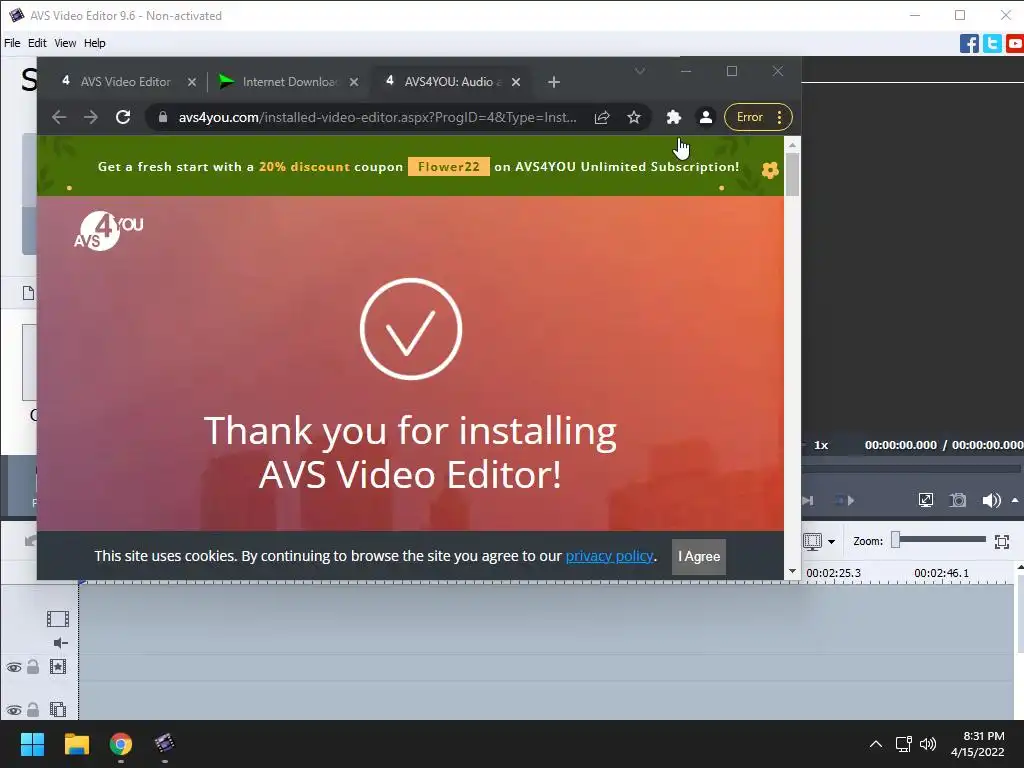
Task: Open the Chrome profile icon
Action: [x=705, y=118]
